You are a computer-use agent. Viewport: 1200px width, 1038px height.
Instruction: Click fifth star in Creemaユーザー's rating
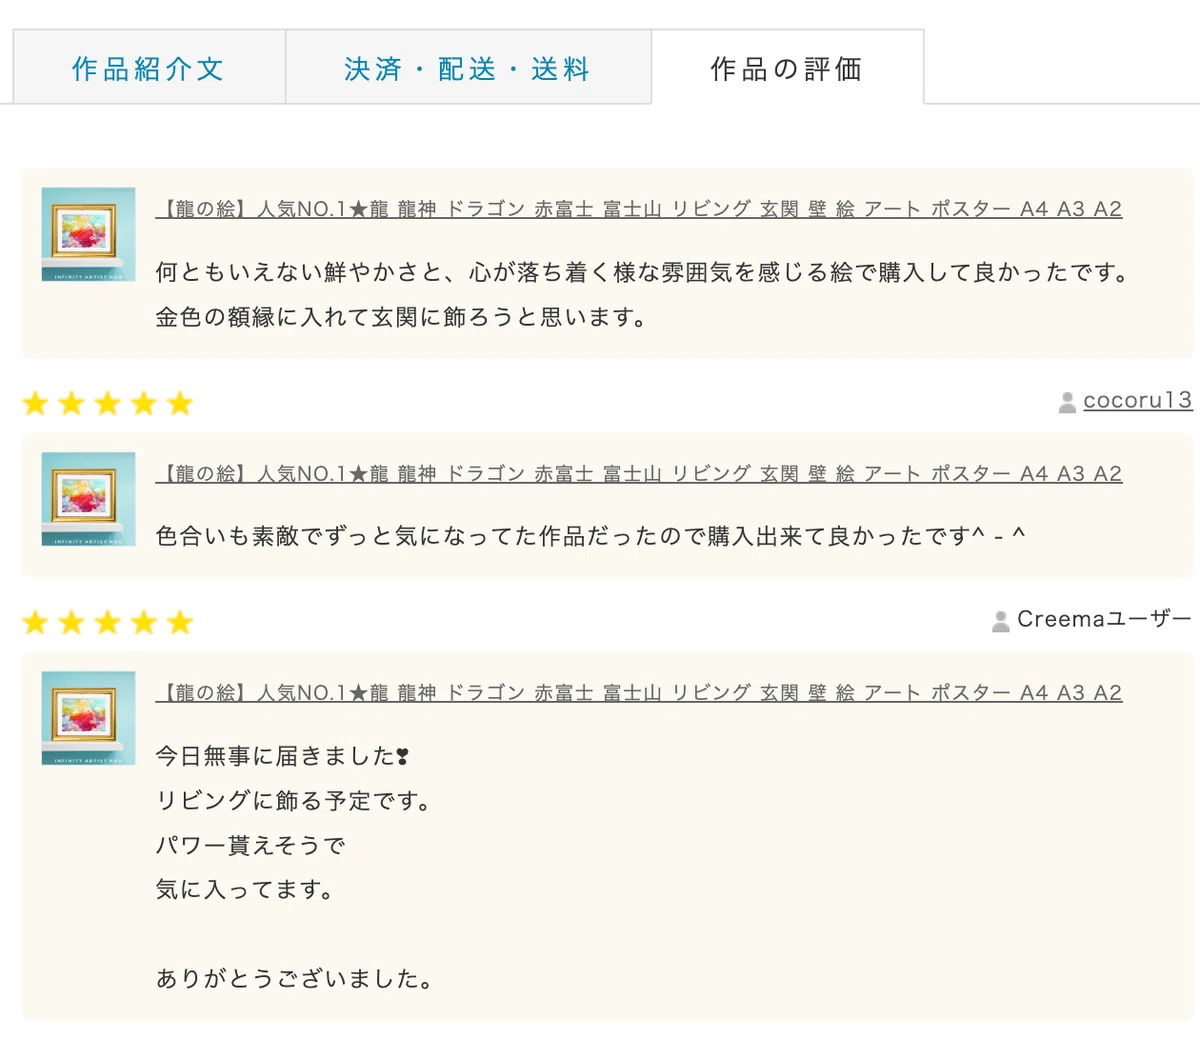tap(180, 623)
